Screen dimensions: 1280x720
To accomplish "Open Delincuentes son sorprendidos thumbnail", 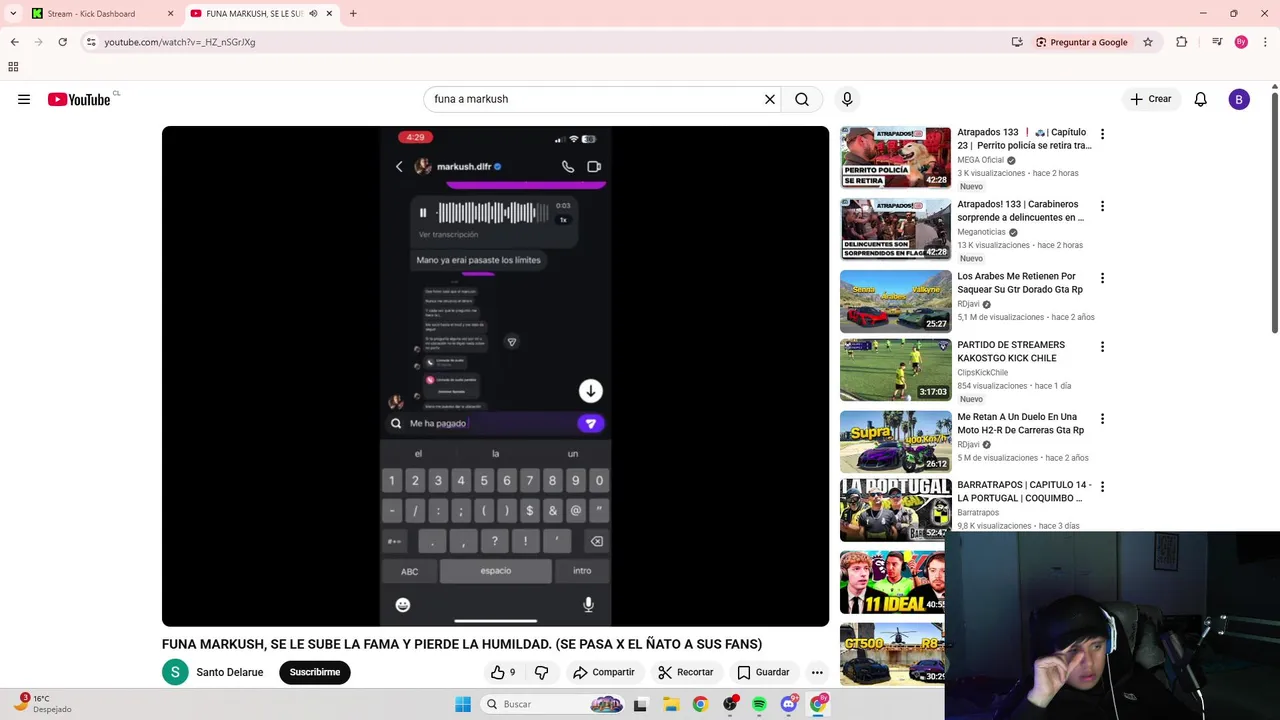I will click(896, 229).
